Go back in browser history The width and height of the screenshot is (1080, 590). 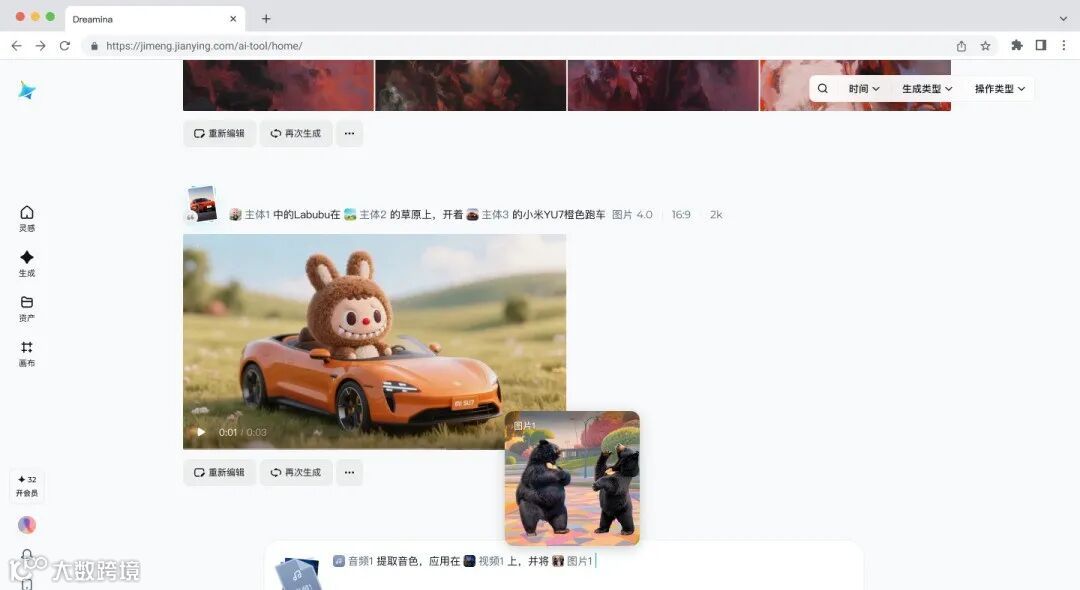[17, 45]
